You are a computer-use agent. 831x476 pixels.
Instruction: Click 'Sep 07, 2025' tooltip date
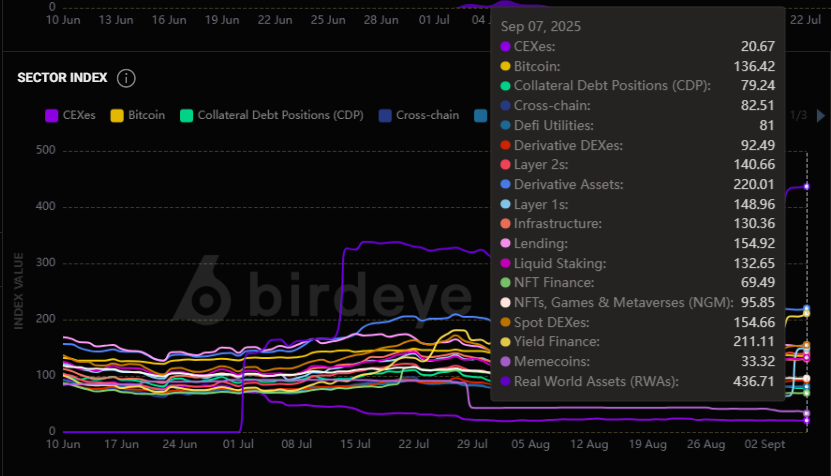tap(541, 27)
